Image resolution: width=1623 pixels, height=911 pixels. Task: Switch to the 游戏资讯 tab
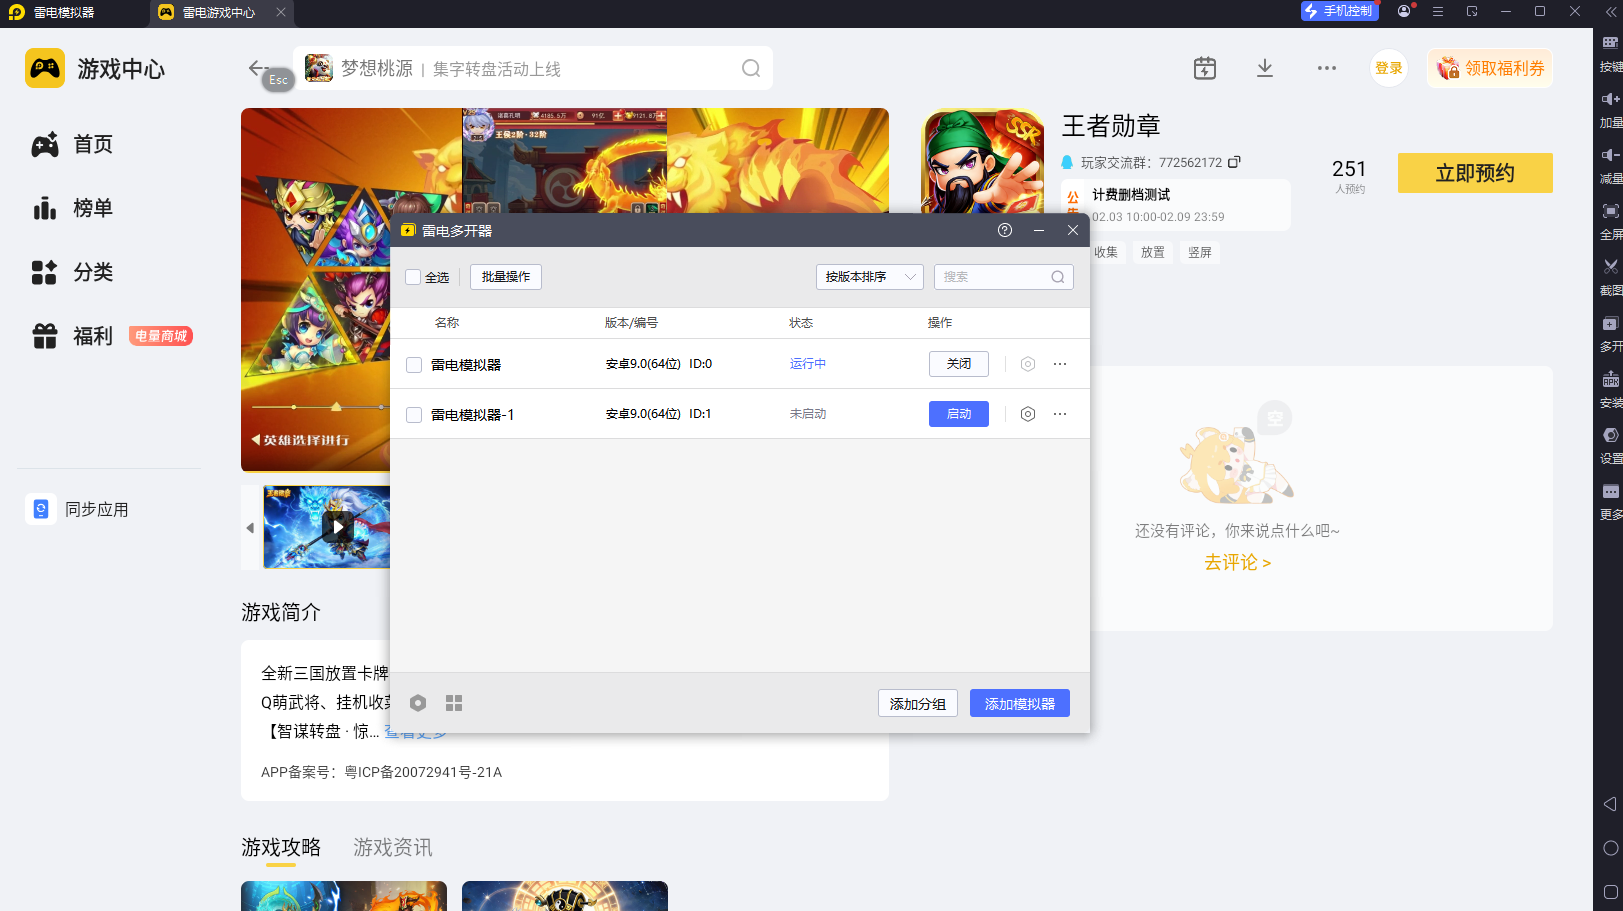pos(393,848)
